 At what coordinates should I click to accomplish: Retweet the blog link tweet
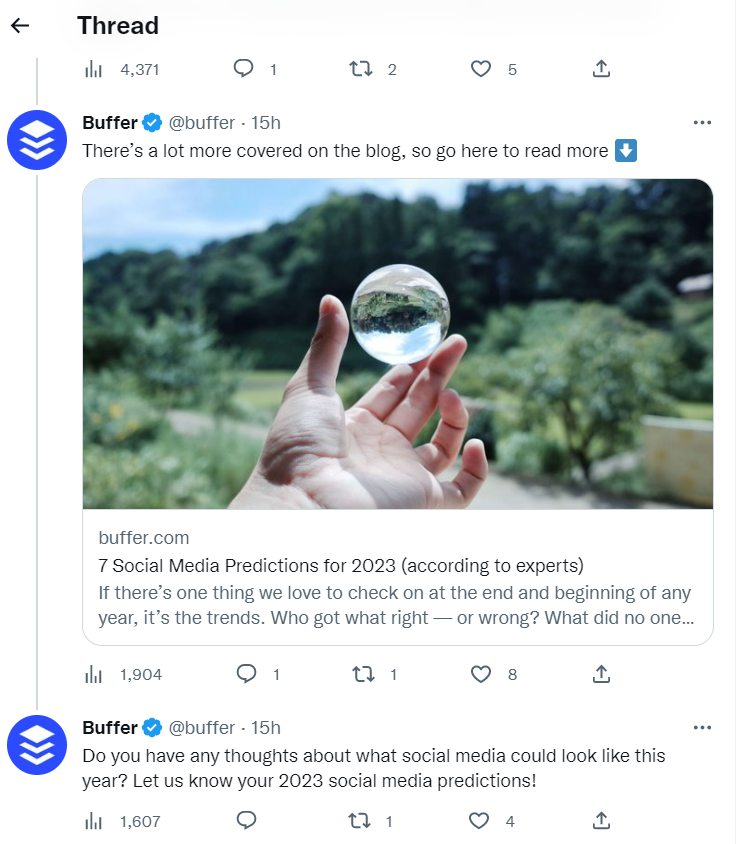pos(363,674)
